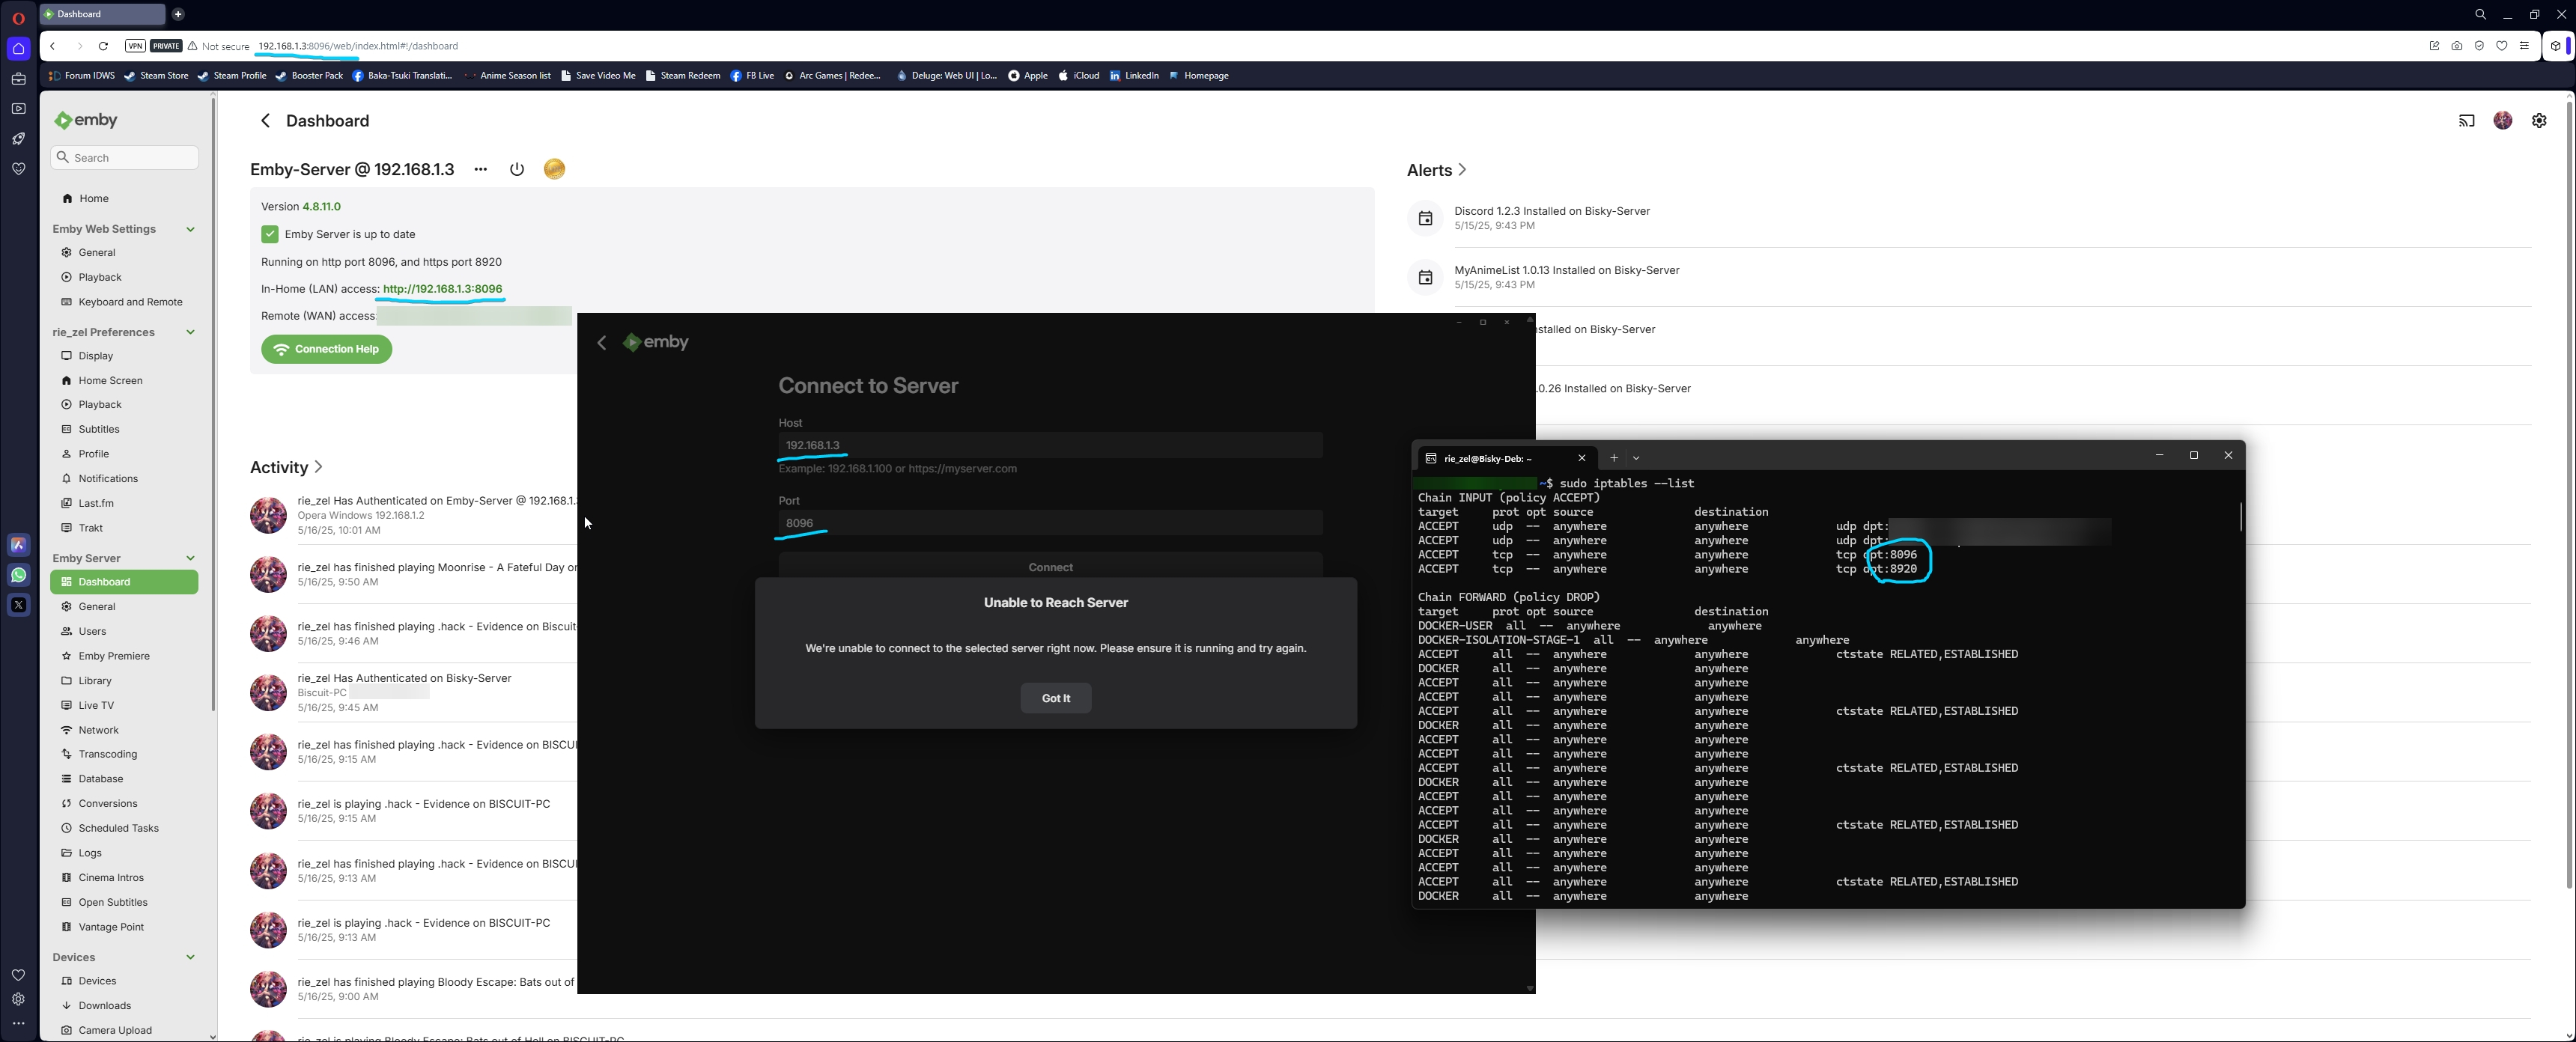Open new terminal tab plus icon
Image resolution: width=2576 pixels, height=1042 pixels.
(x=1613, y=458)
